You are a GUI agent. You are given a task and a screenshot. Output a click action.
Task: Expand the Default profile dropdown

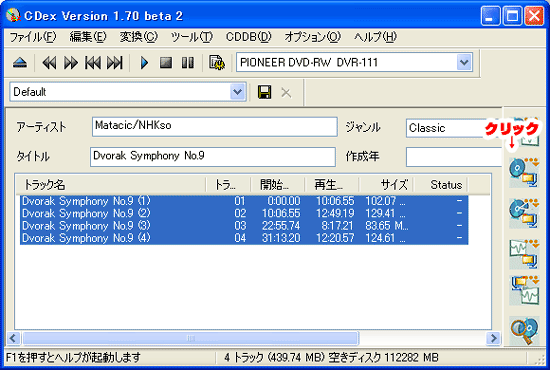pyautogui.click(x=237, y=92)
